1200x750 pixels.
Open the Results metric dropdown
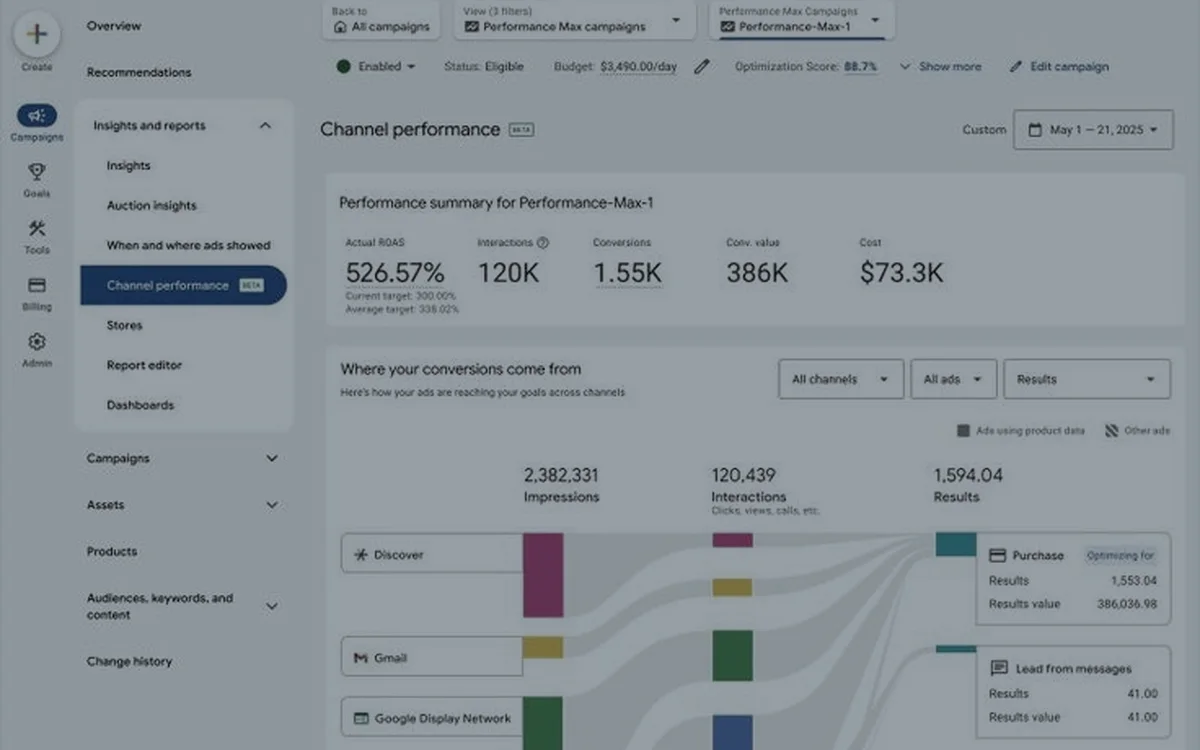click(x=1087, y=380)
